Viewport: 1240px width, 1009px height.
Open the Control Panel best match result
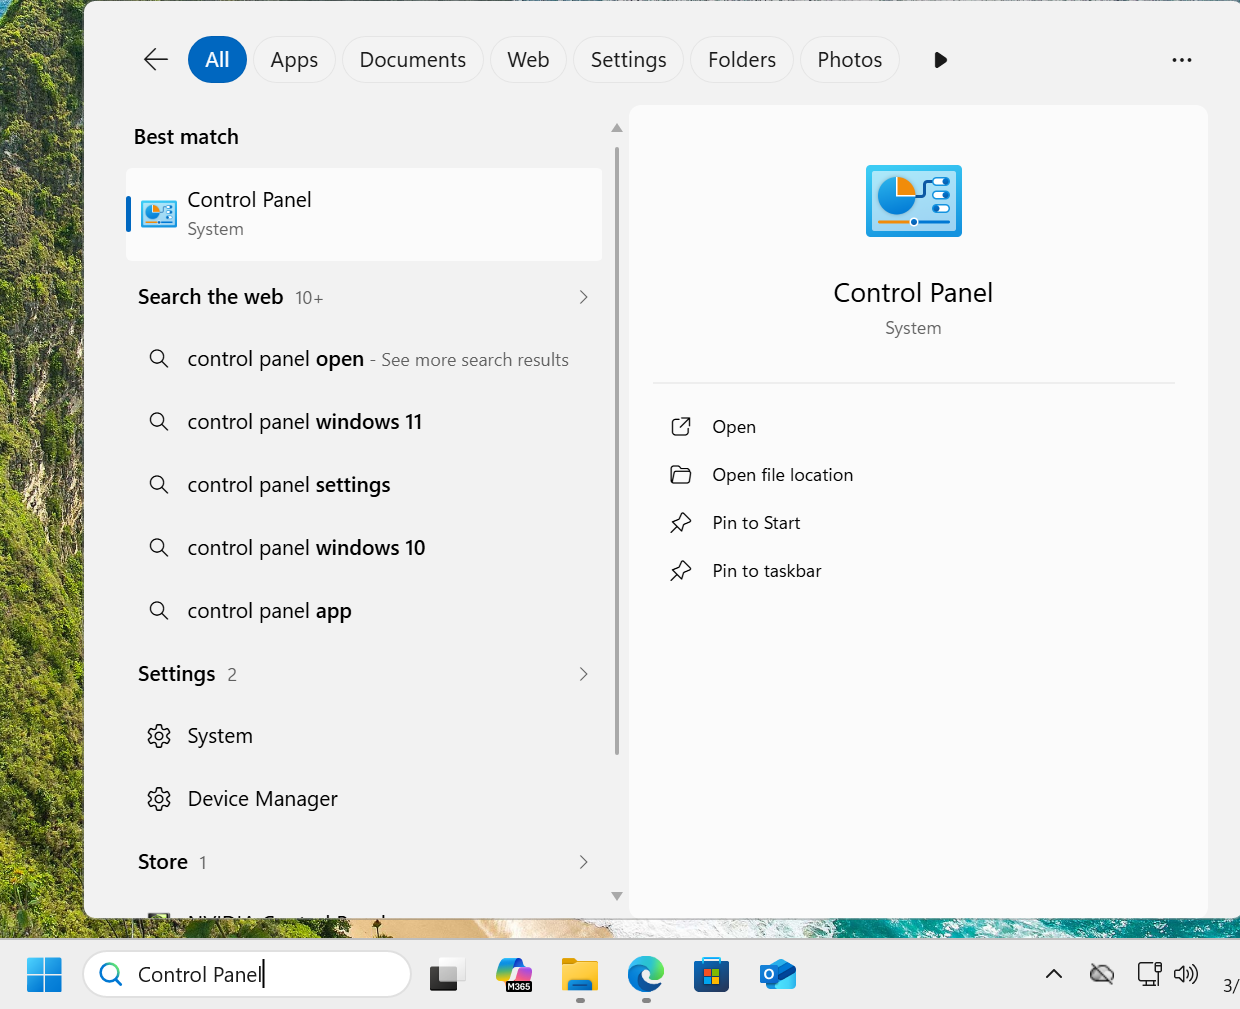(364, 214)
